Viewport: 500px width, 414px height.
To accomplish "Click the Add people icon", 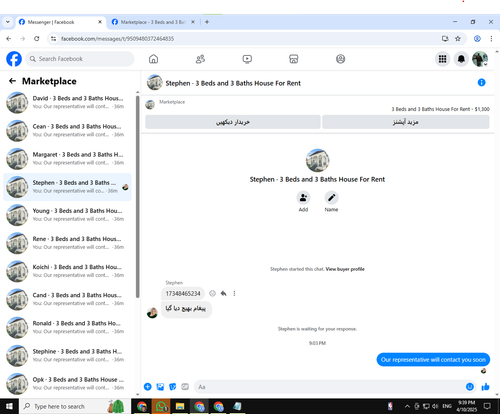I will (x=303, y=198).
